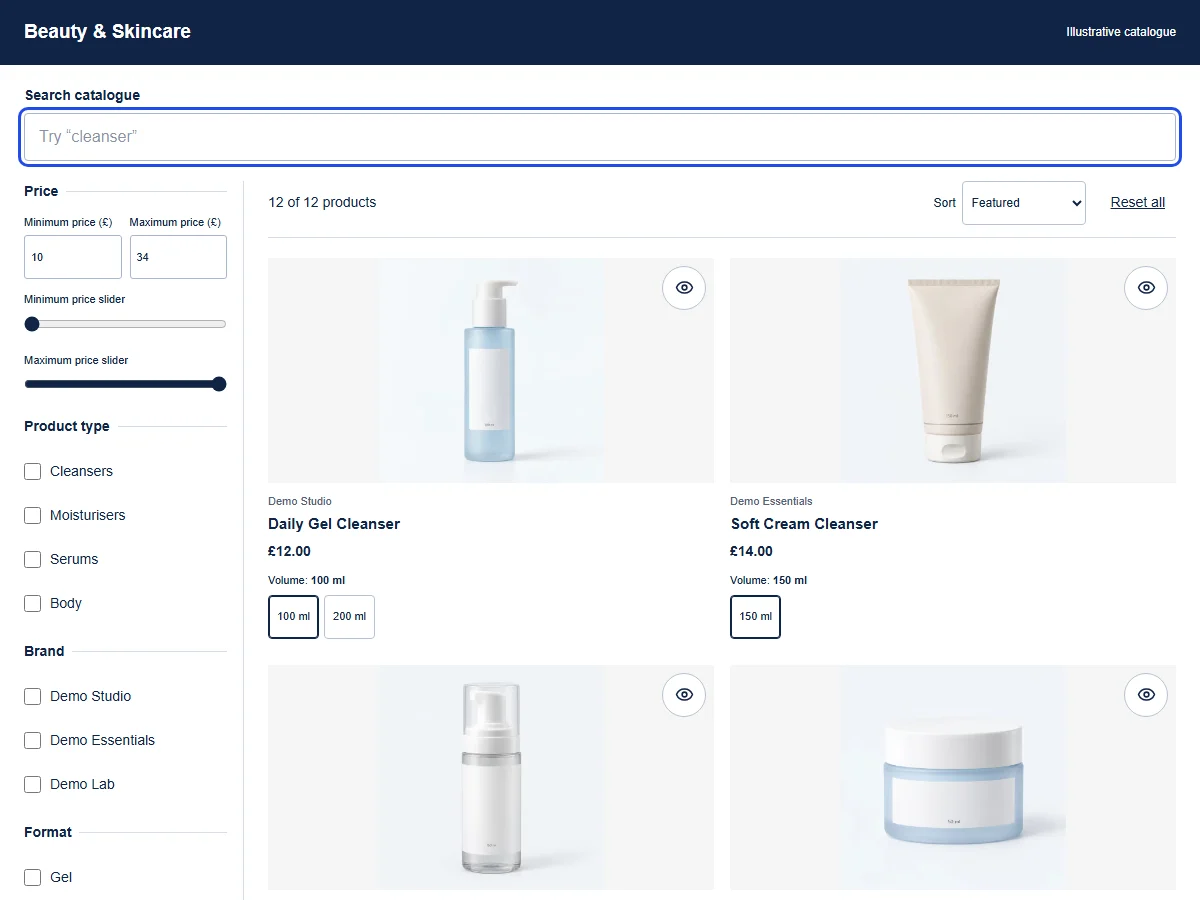
Task: Click the Maximum price input box
Action: pos(178,257)
